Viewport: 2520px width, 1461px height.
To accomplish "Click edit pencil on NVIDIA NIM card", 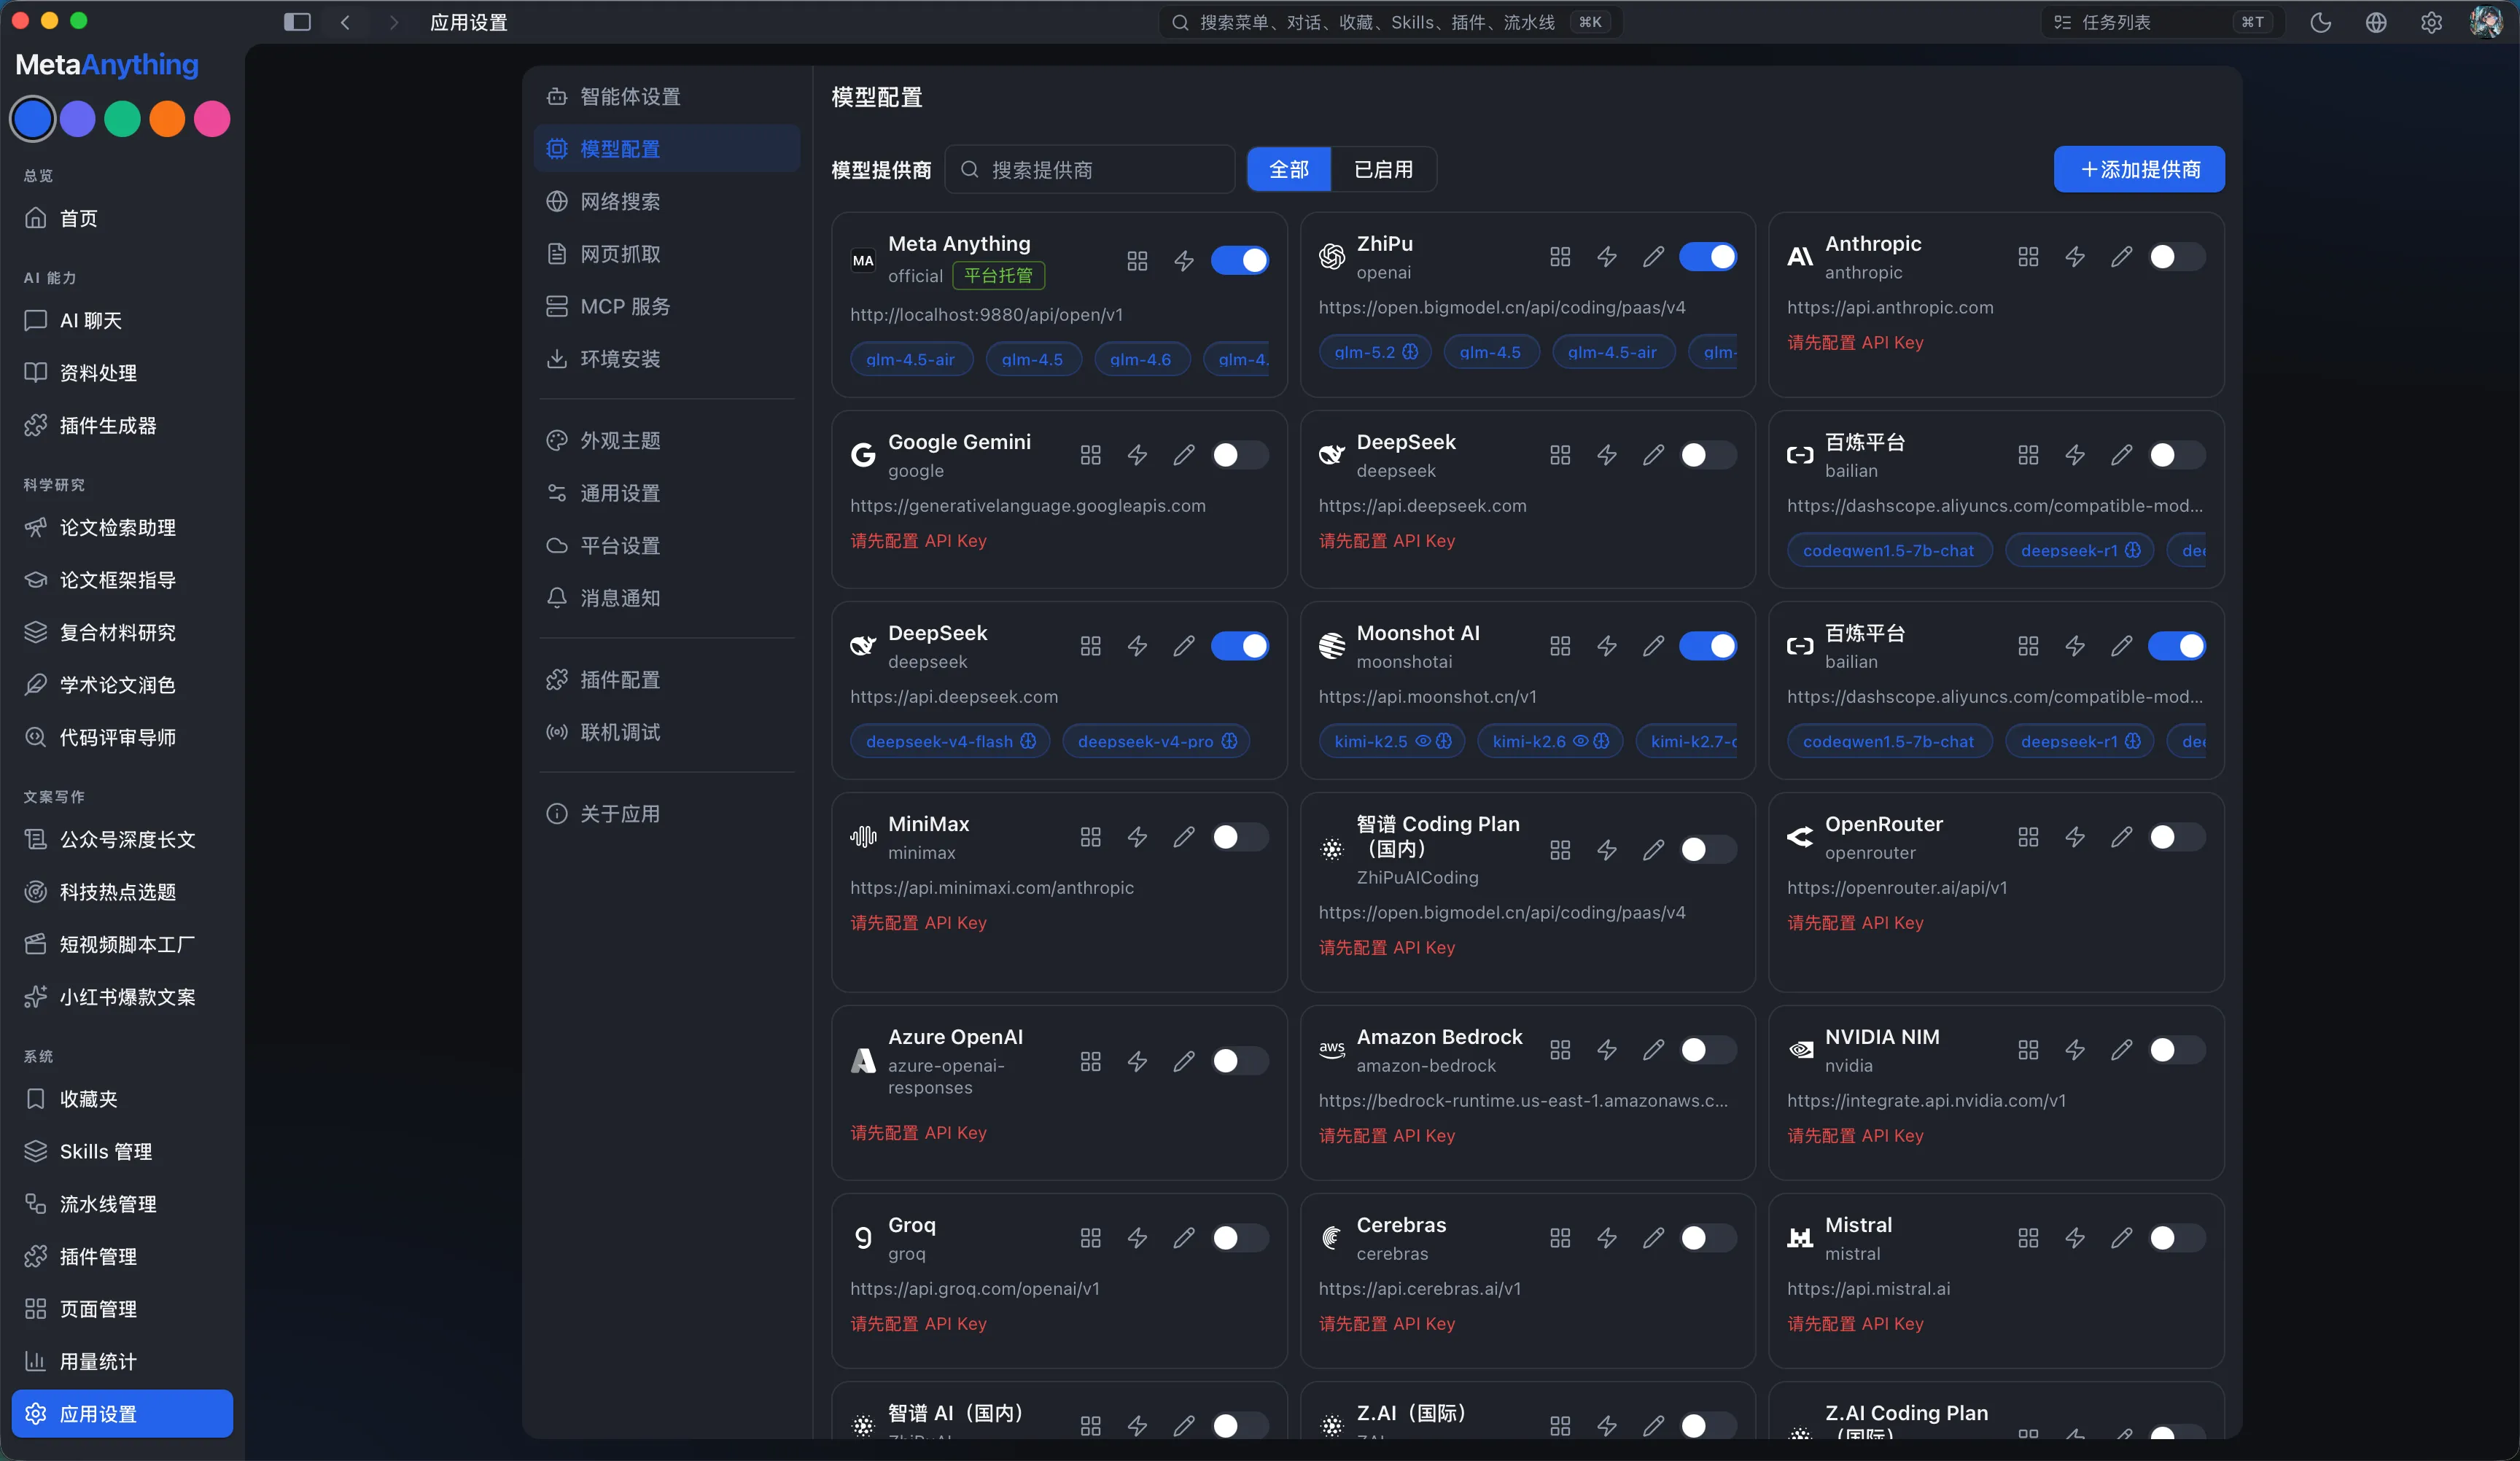I will point(2121,1050).
